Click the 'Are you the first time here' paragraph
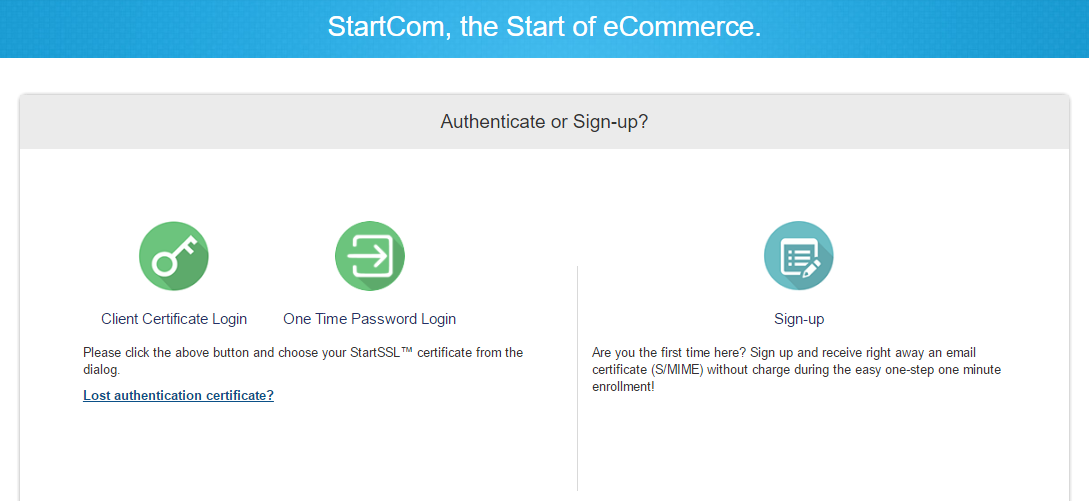The width and height of the screenshot is (1089, 501). click(797, 370)
